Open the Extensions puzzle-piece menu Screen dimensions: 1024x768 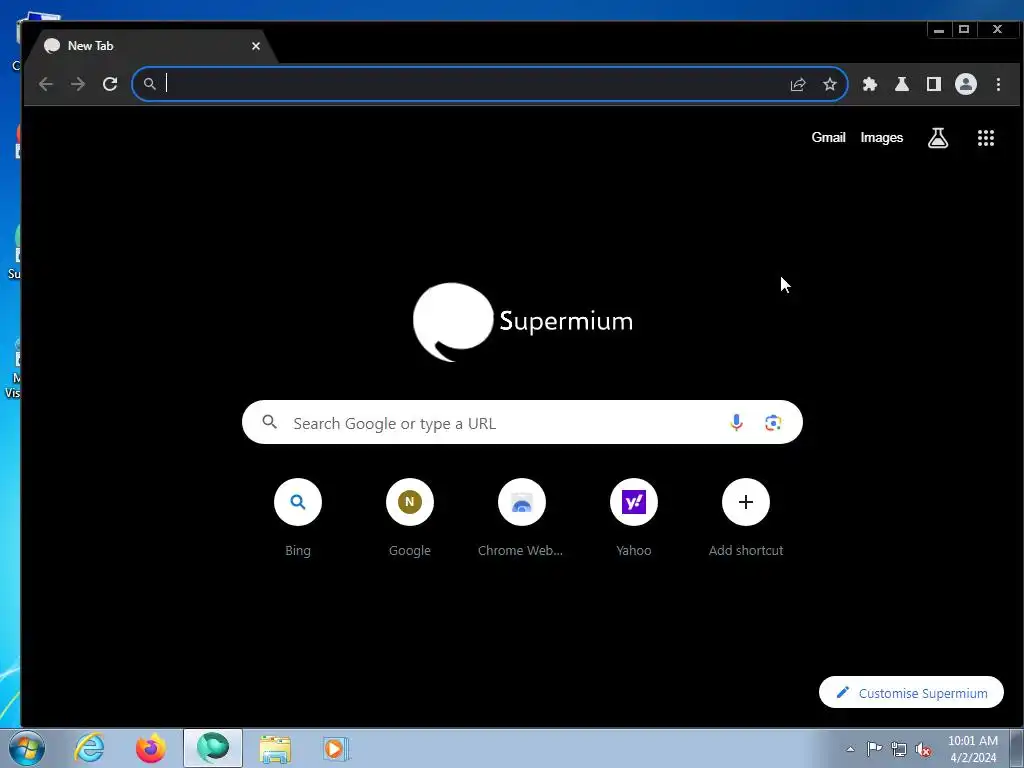pos(870,84)
